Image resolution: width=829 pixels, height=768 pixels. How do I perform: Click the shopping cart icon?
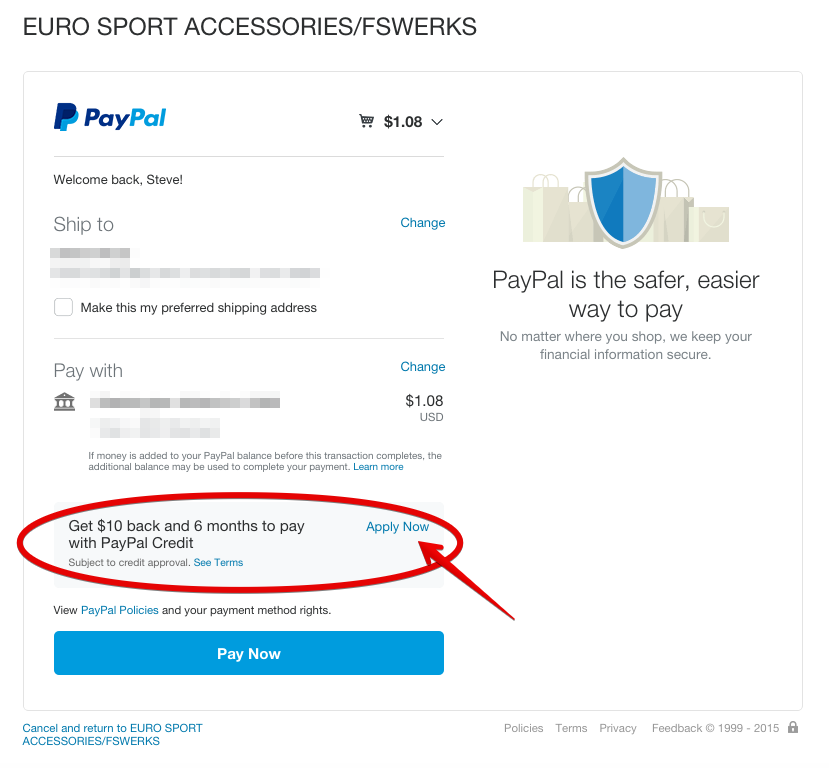[x=367, y=122]
